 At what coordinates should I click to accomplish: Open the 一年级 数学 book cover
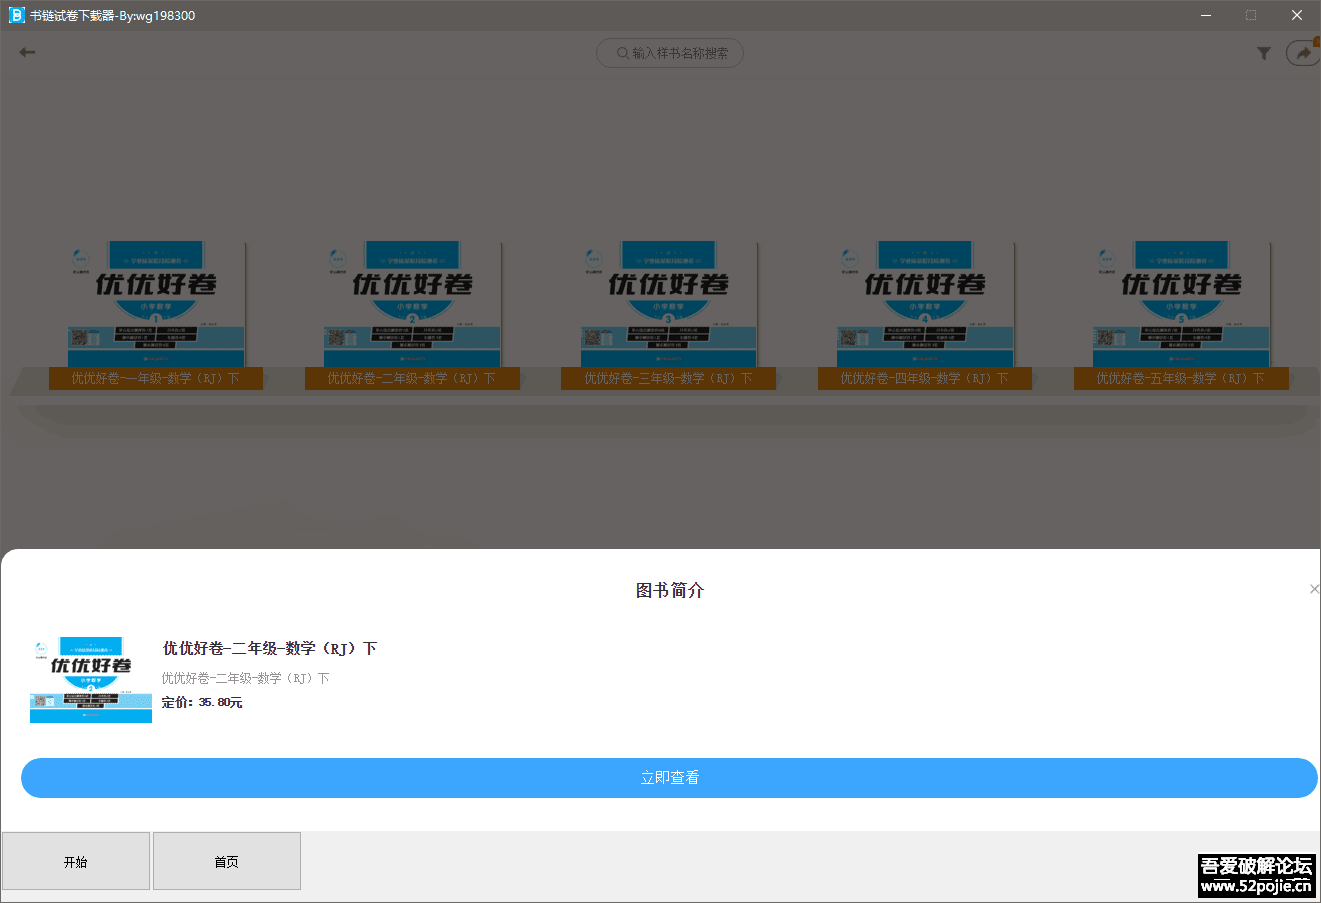156,304
